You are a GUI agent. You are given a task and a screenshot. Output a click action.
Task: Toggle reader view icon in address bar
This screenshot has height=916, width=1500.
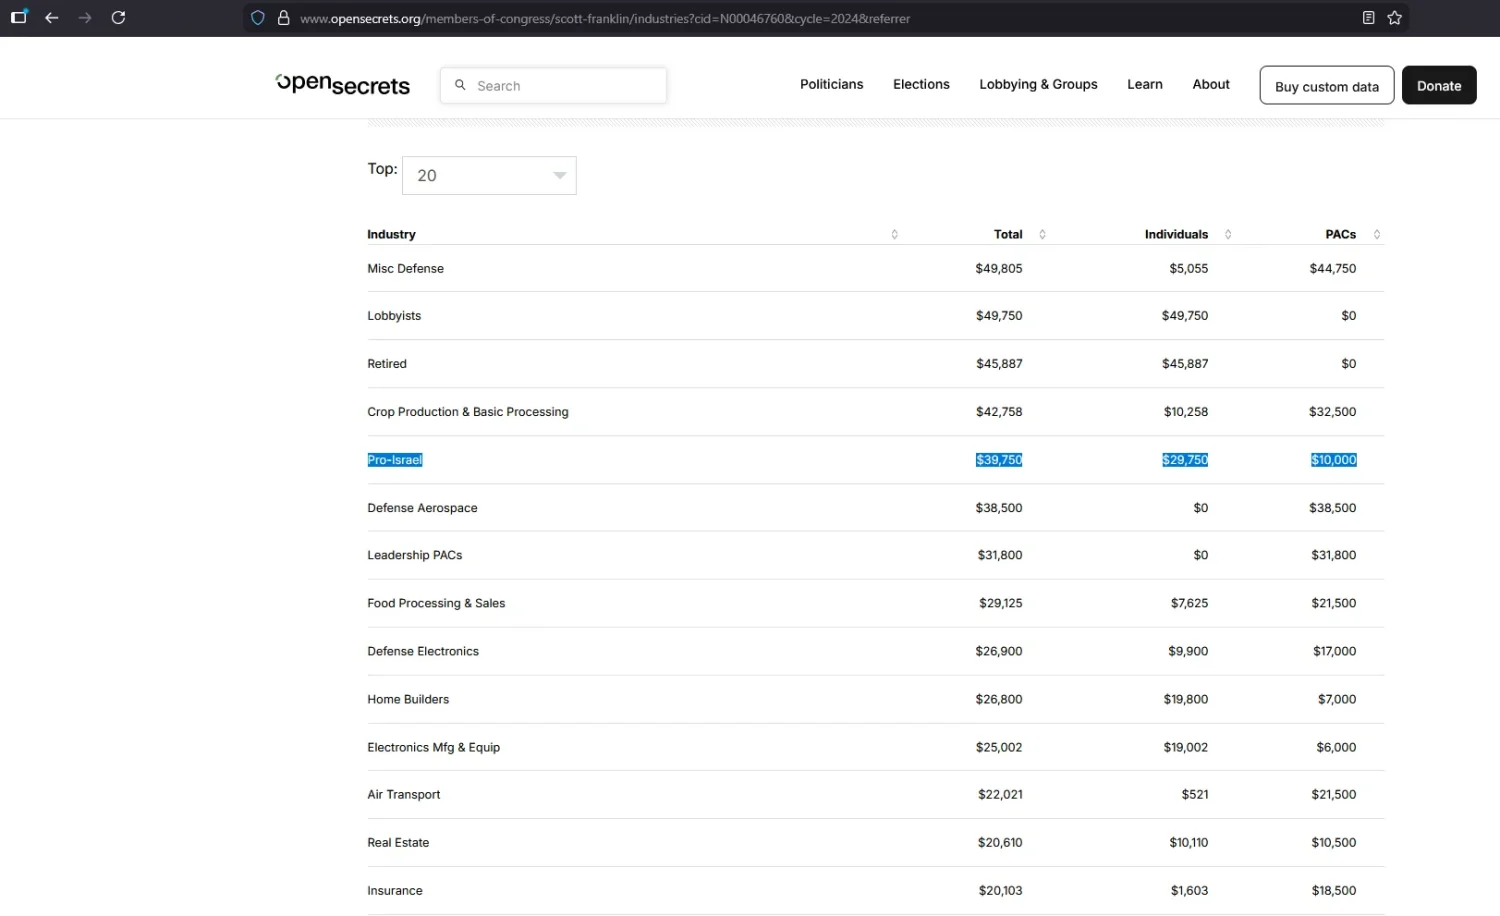pyautogui.click(x=1369, y=18)
